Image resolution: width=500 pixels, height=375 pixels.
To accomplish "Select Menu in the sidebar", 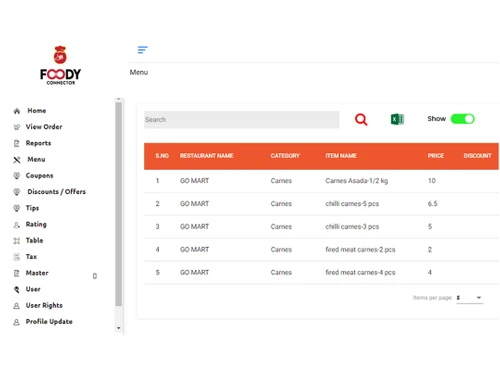I will pyautogui.click(x=36, y=159).
